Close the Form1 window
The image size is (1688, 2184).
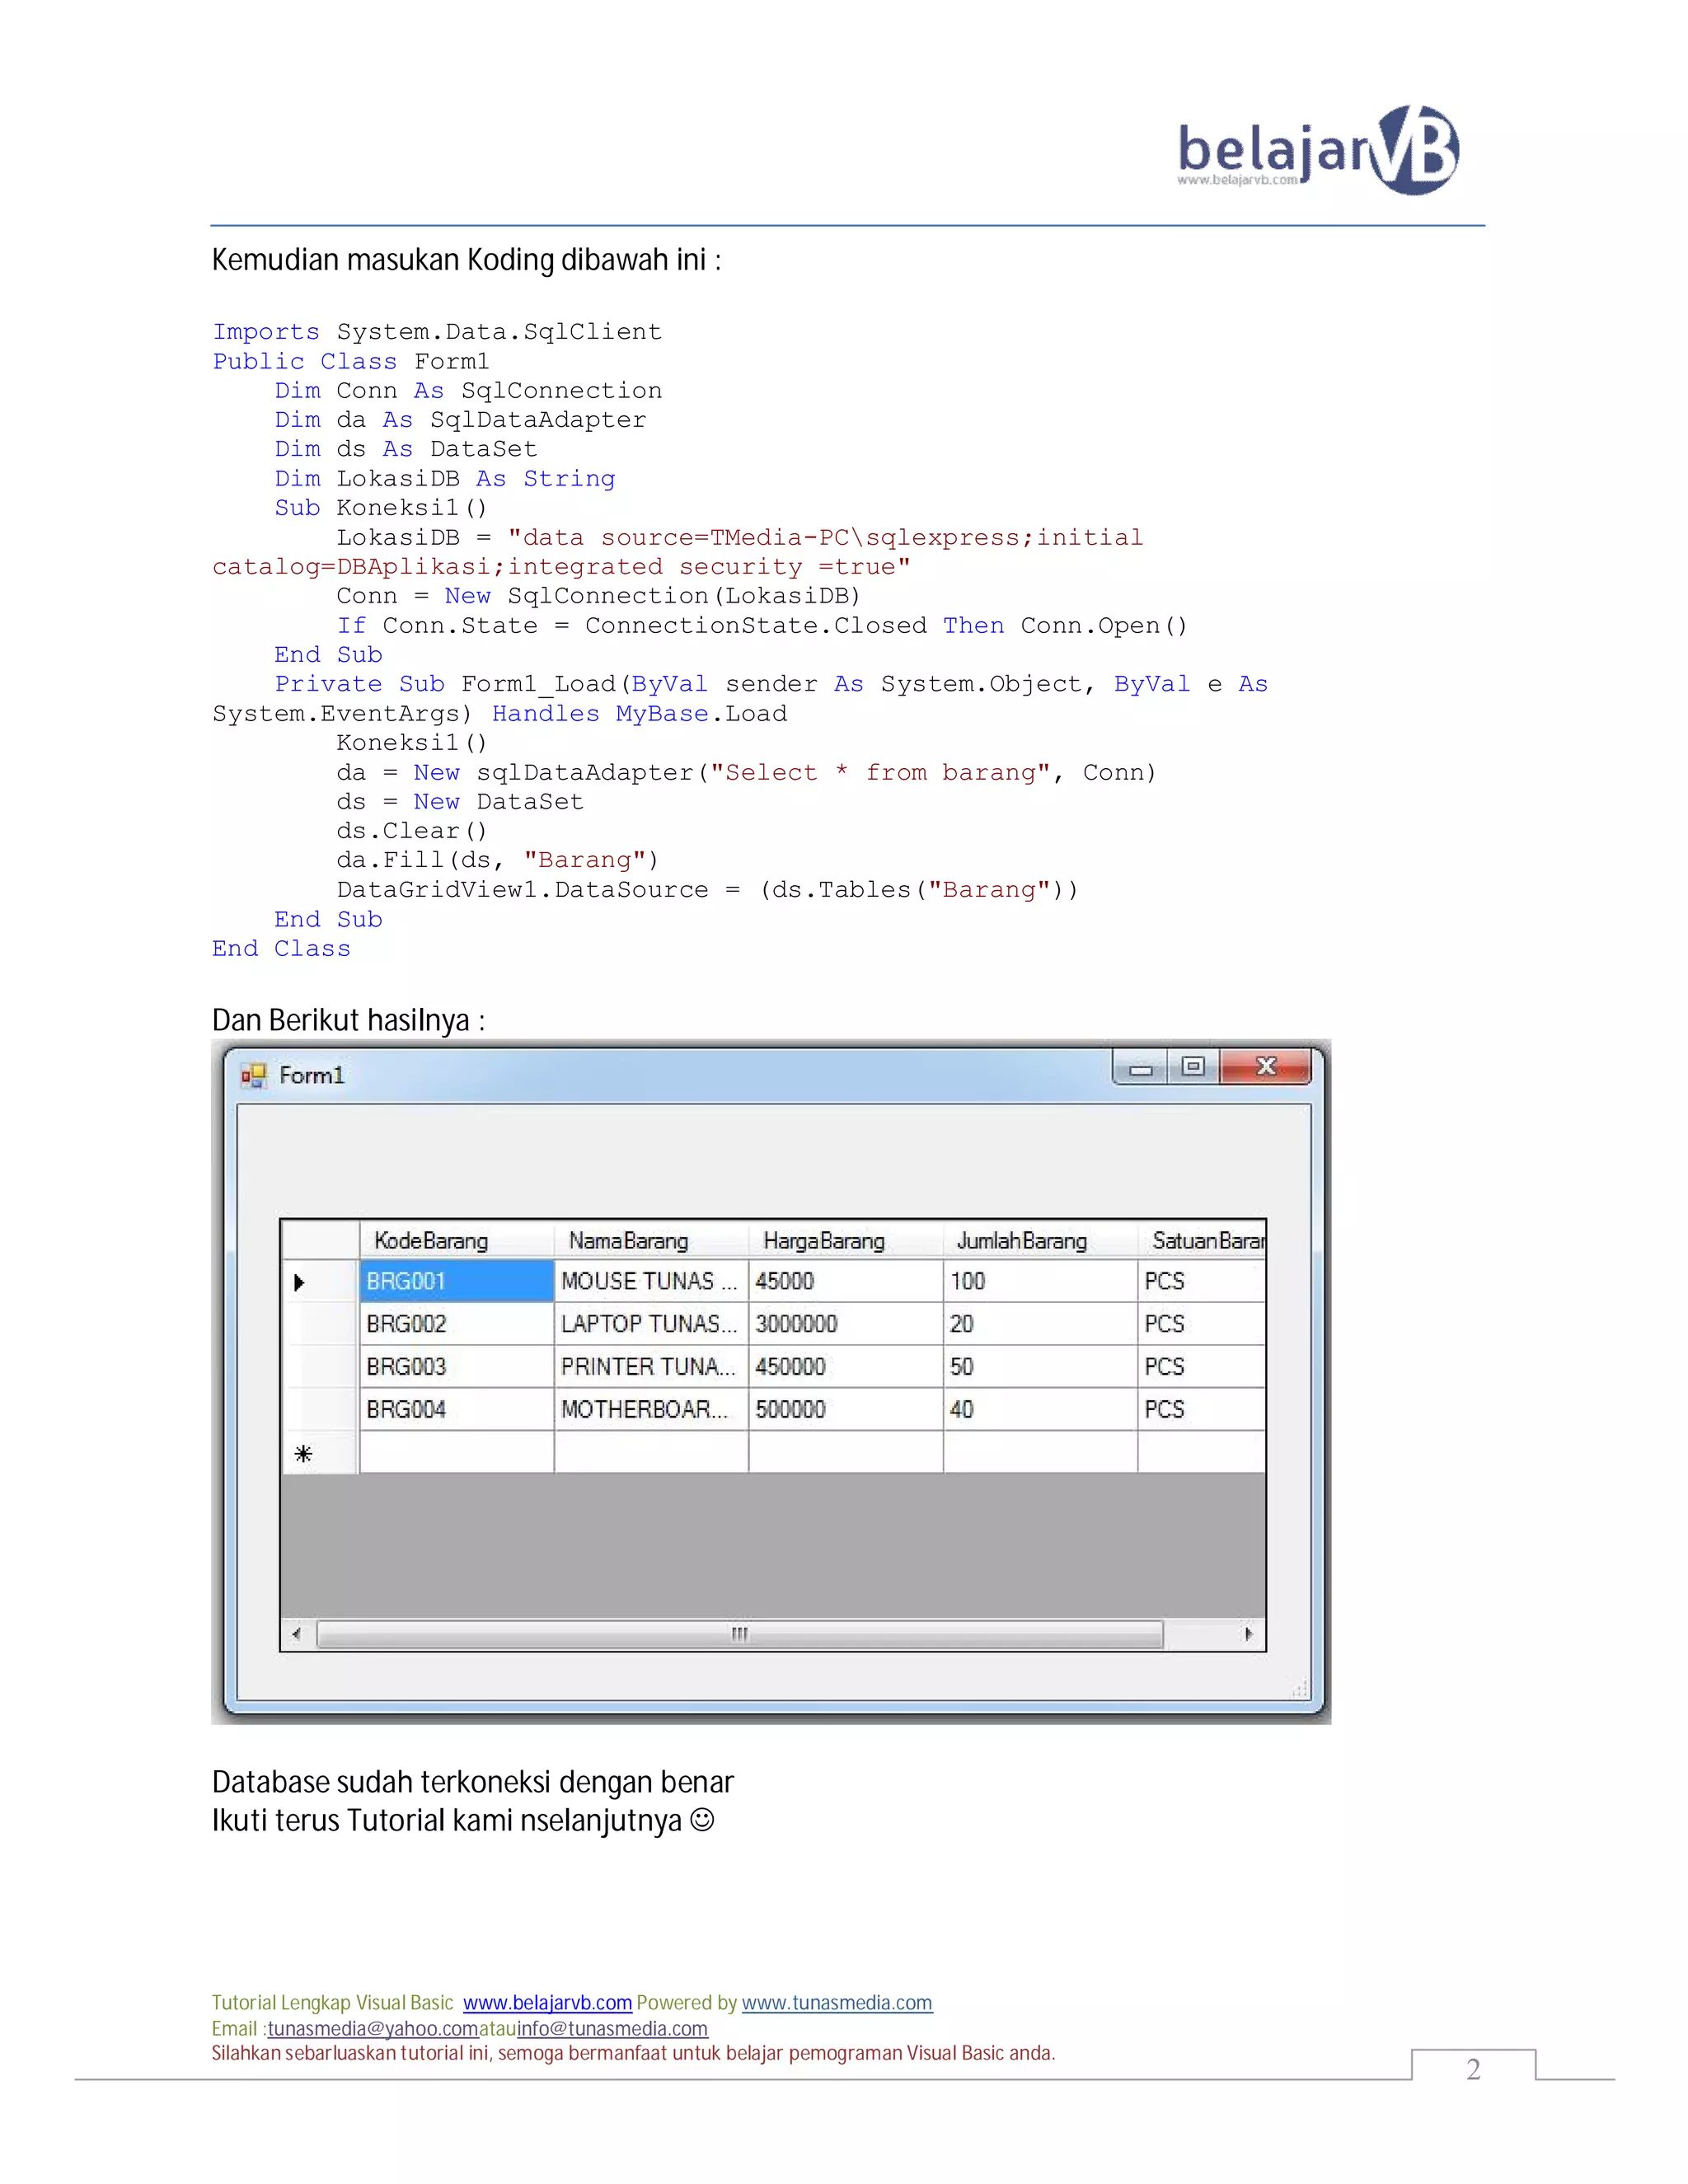pos(1266,1067)
